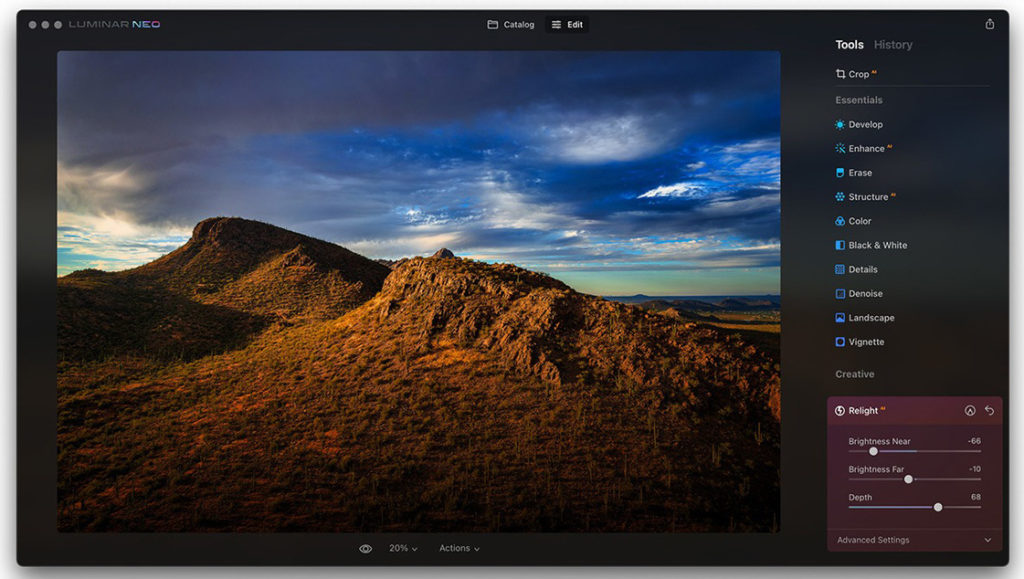This screenshot has height=579, width=1024.
Task: Select the Black & White tool
Action: click(x=873, y=245)
